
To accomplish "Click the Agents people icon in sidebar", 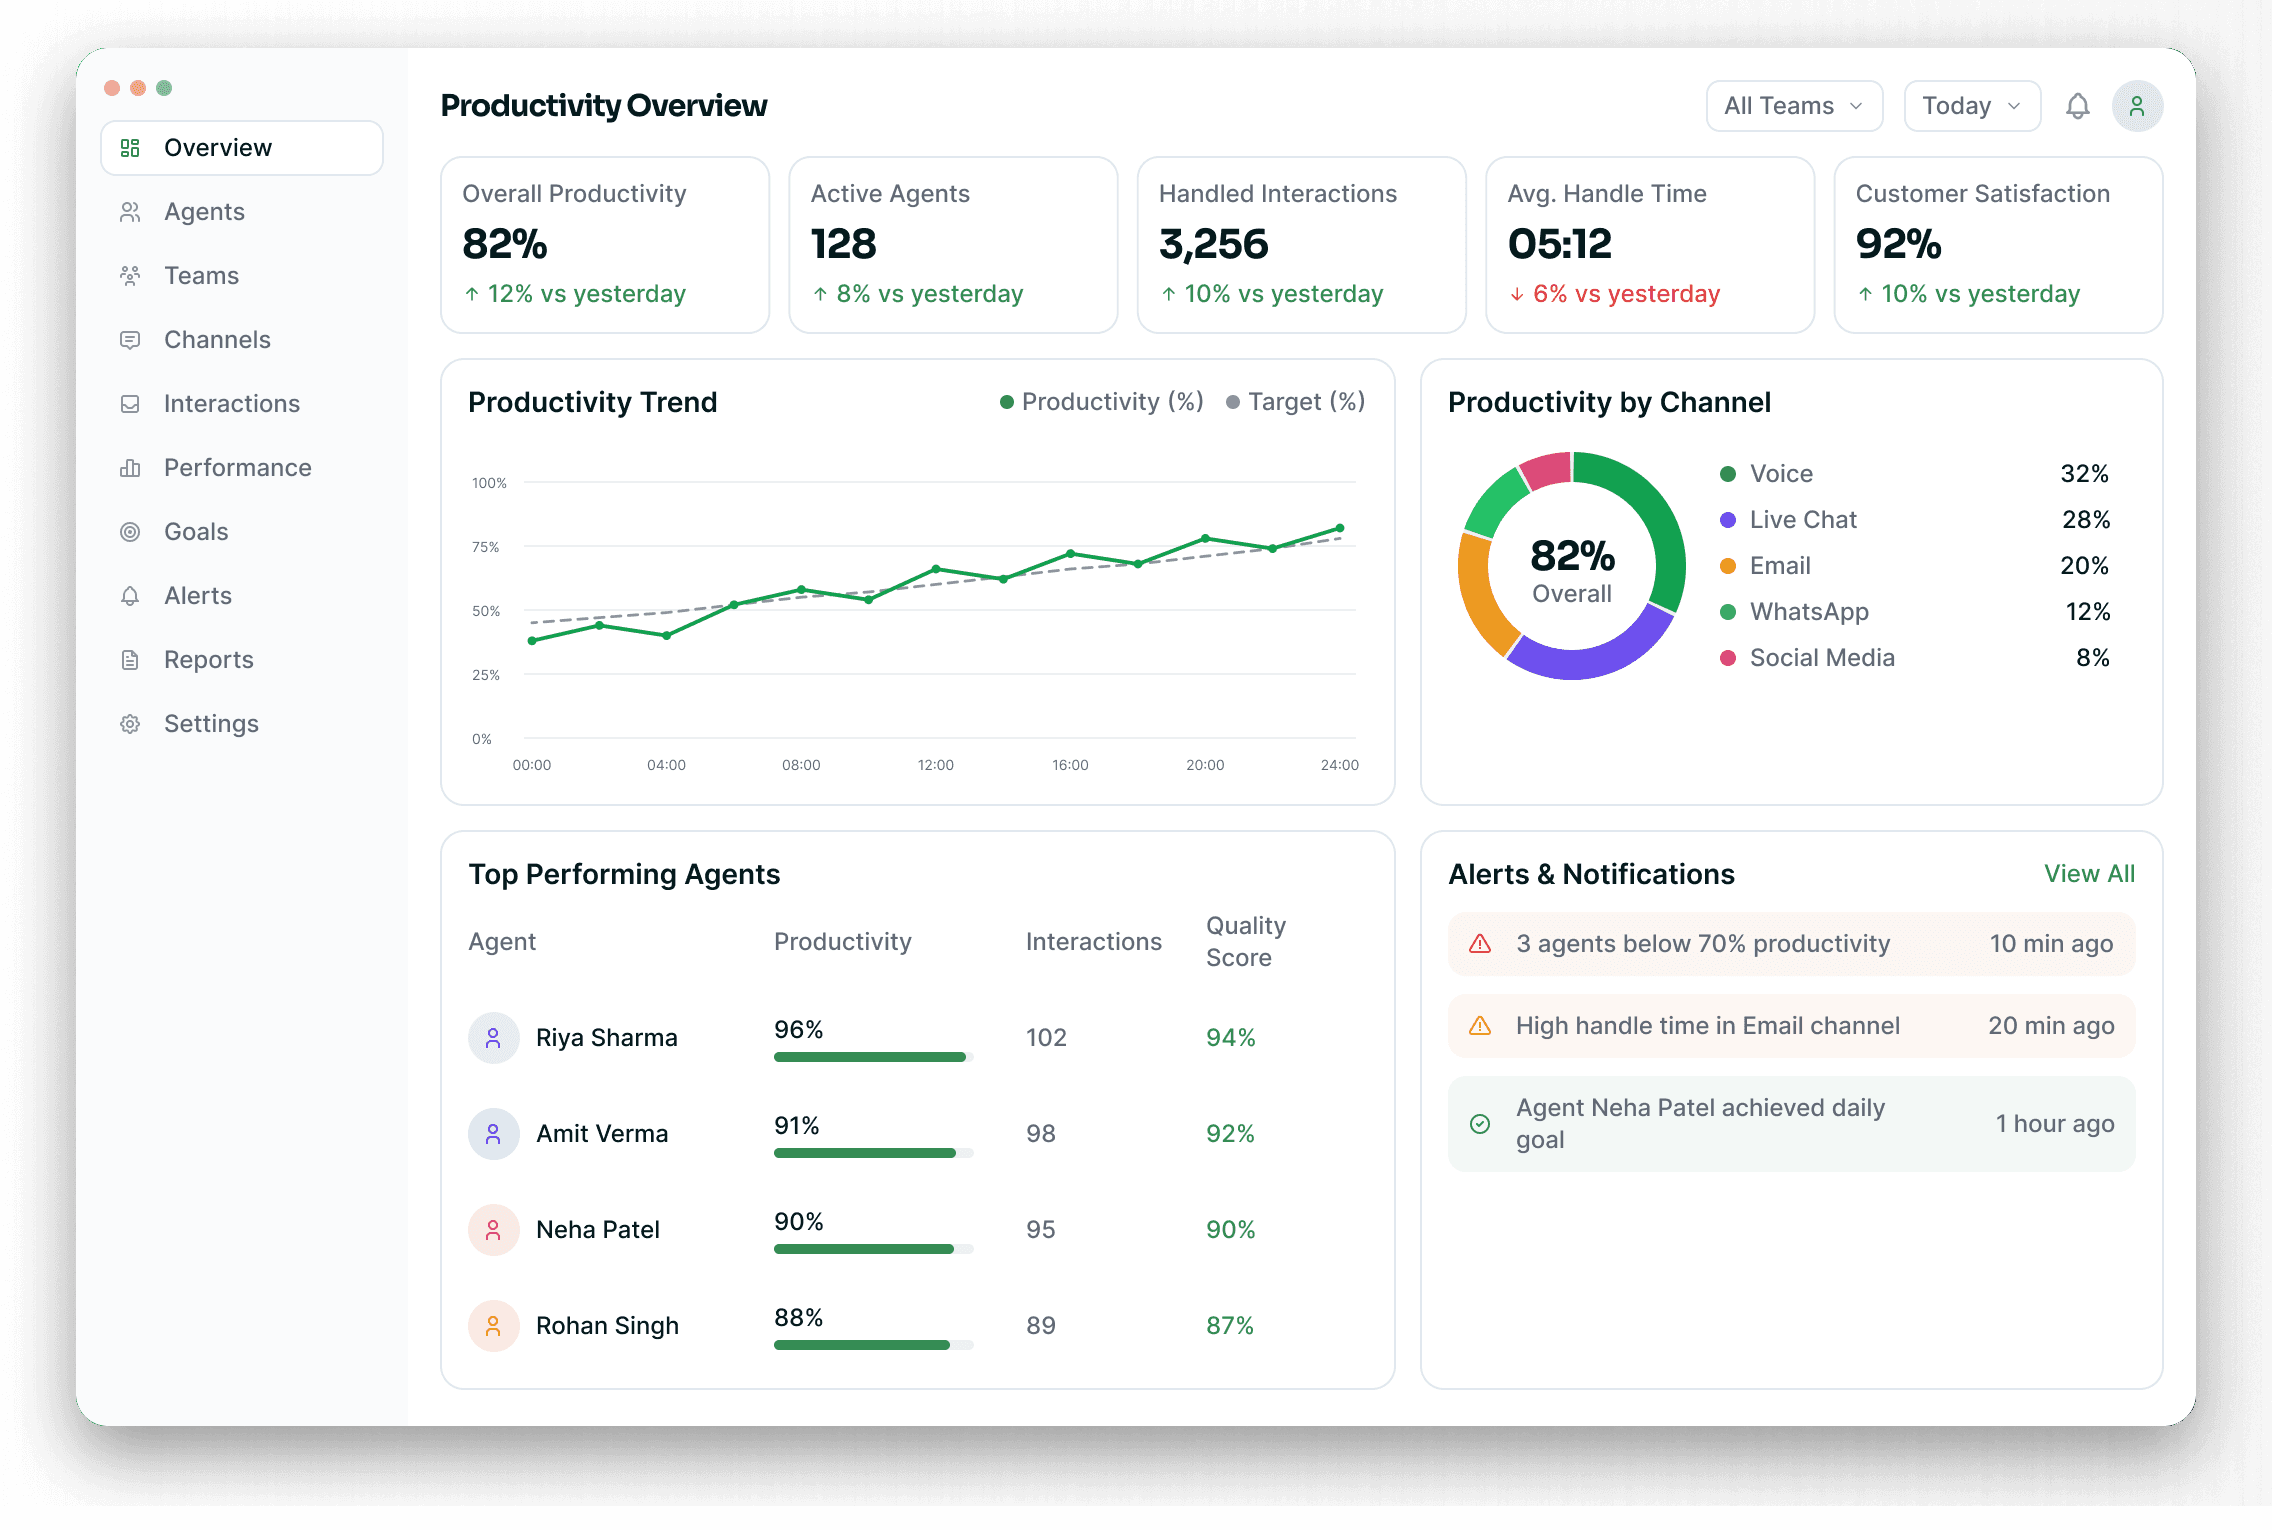I will pyautogui.click(x=130, y=212).
